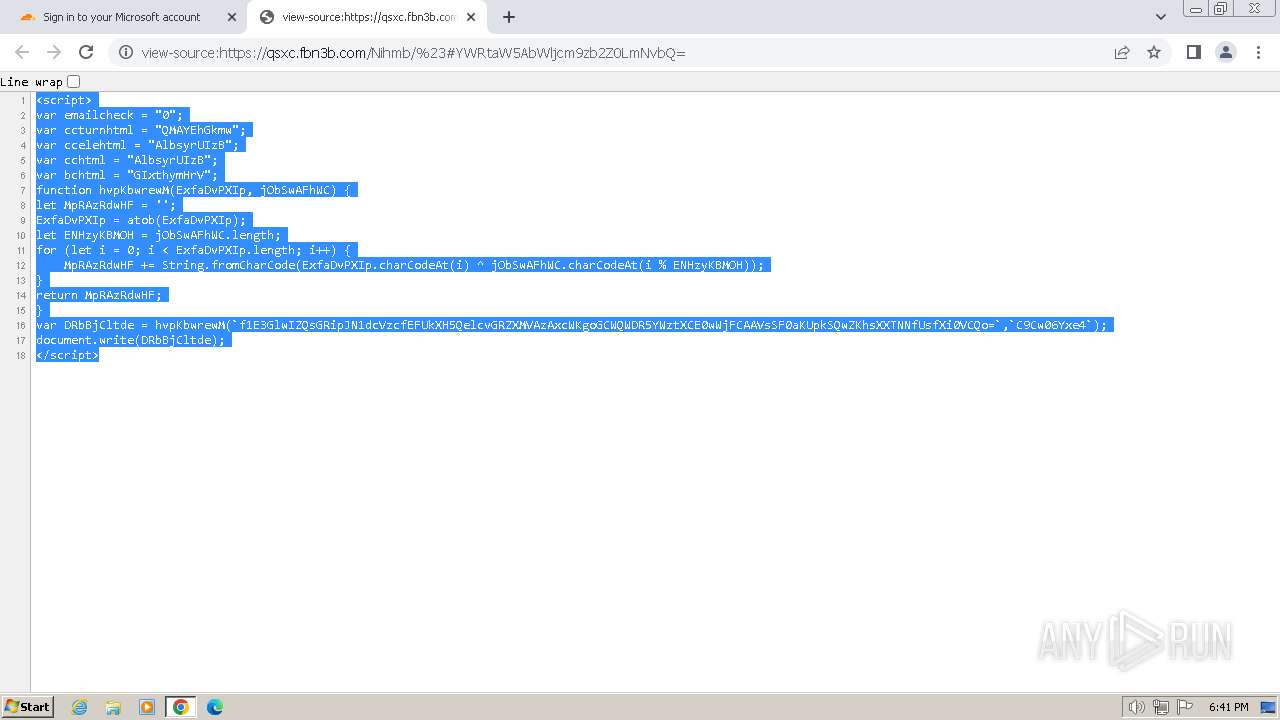Image resolution: width=1280 pixels, height=720 pixels.
Task: Bookmark this page with star icon
Action: click(x=1154, y=52)
